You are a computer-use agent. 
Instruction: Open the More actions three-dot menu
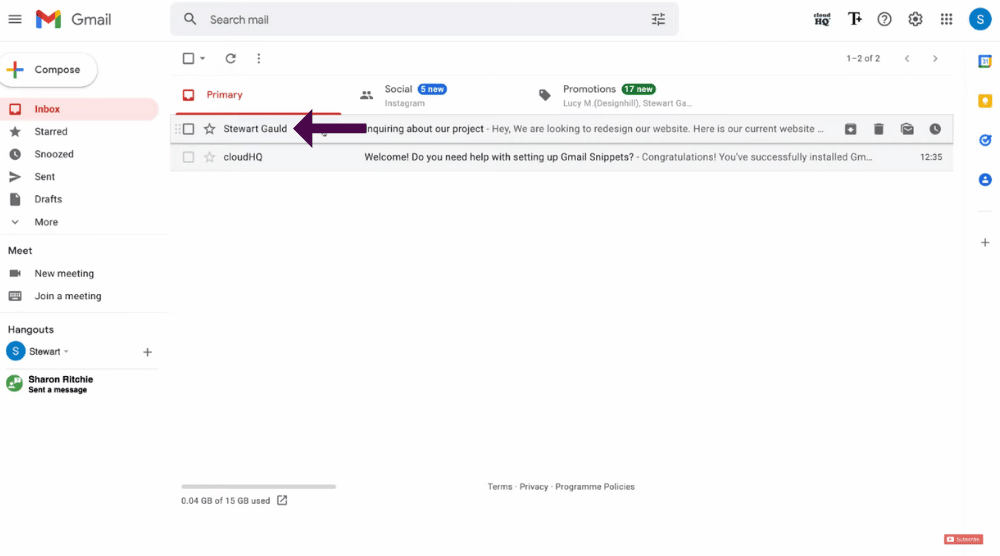[258, 58]
